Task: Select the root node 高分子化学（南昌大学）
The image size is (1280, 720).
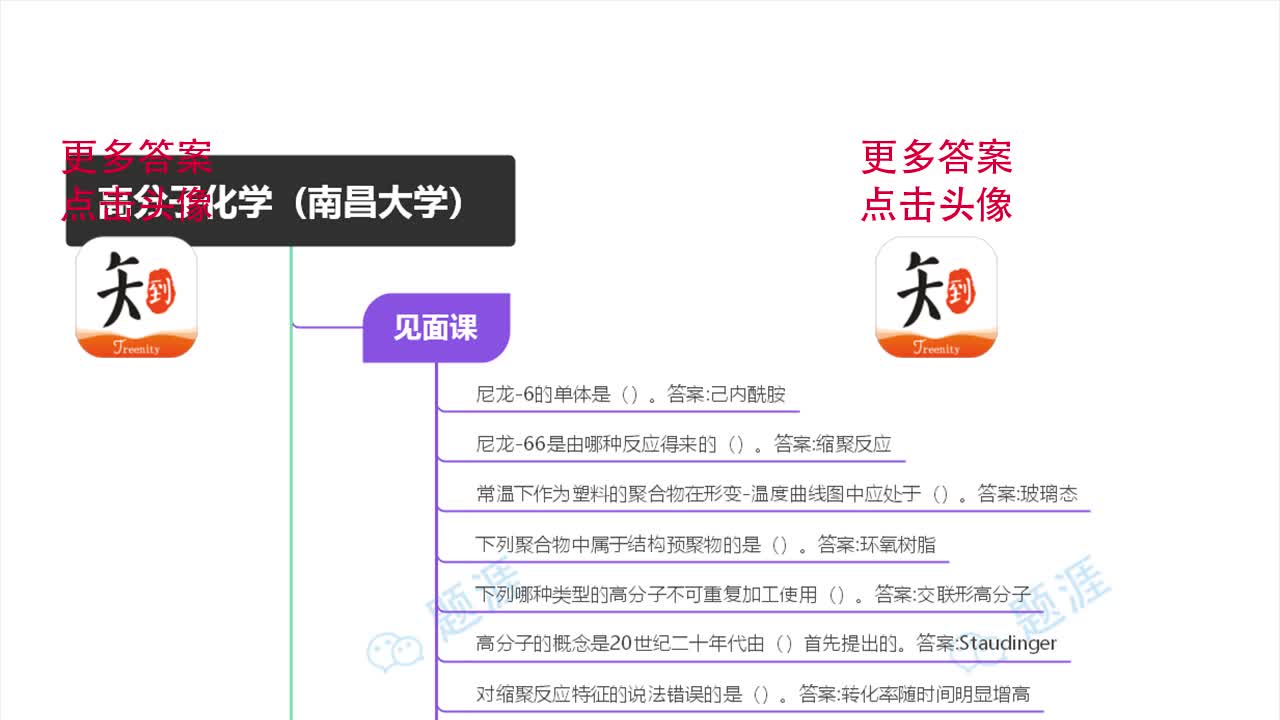Action: (290, 201)
